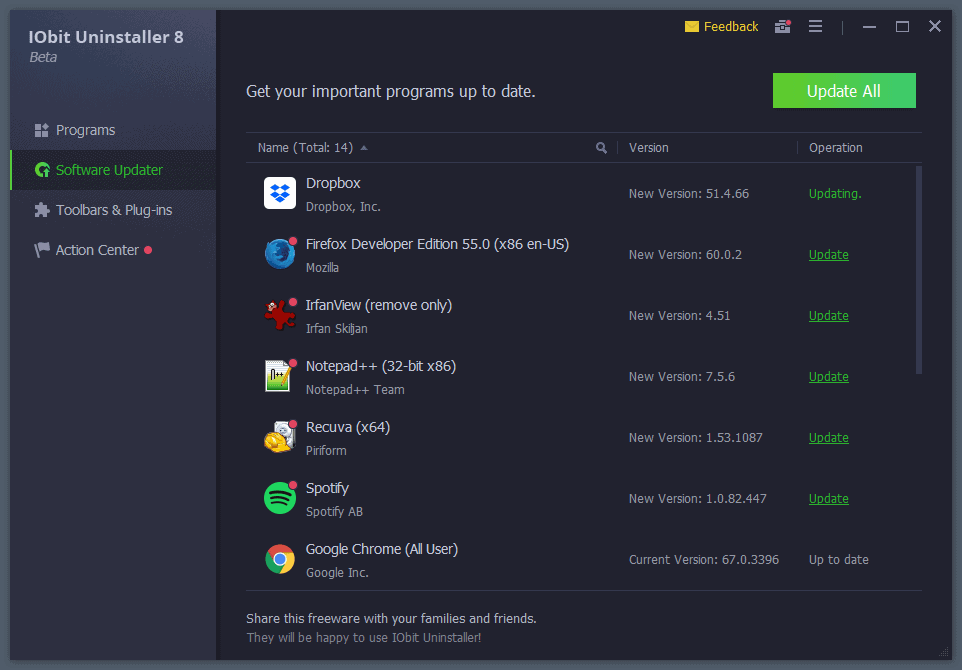Open the Programs section
Screen dimensions: 962x670
pyautogui.click(x=85, y=130)
